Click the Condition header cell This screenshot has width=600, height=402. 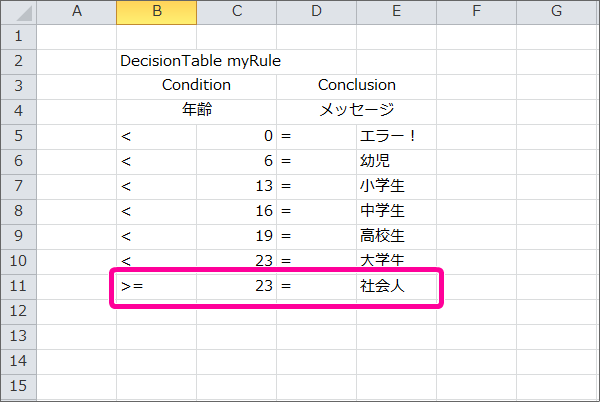pyautogui.click(x=196, y=85)
